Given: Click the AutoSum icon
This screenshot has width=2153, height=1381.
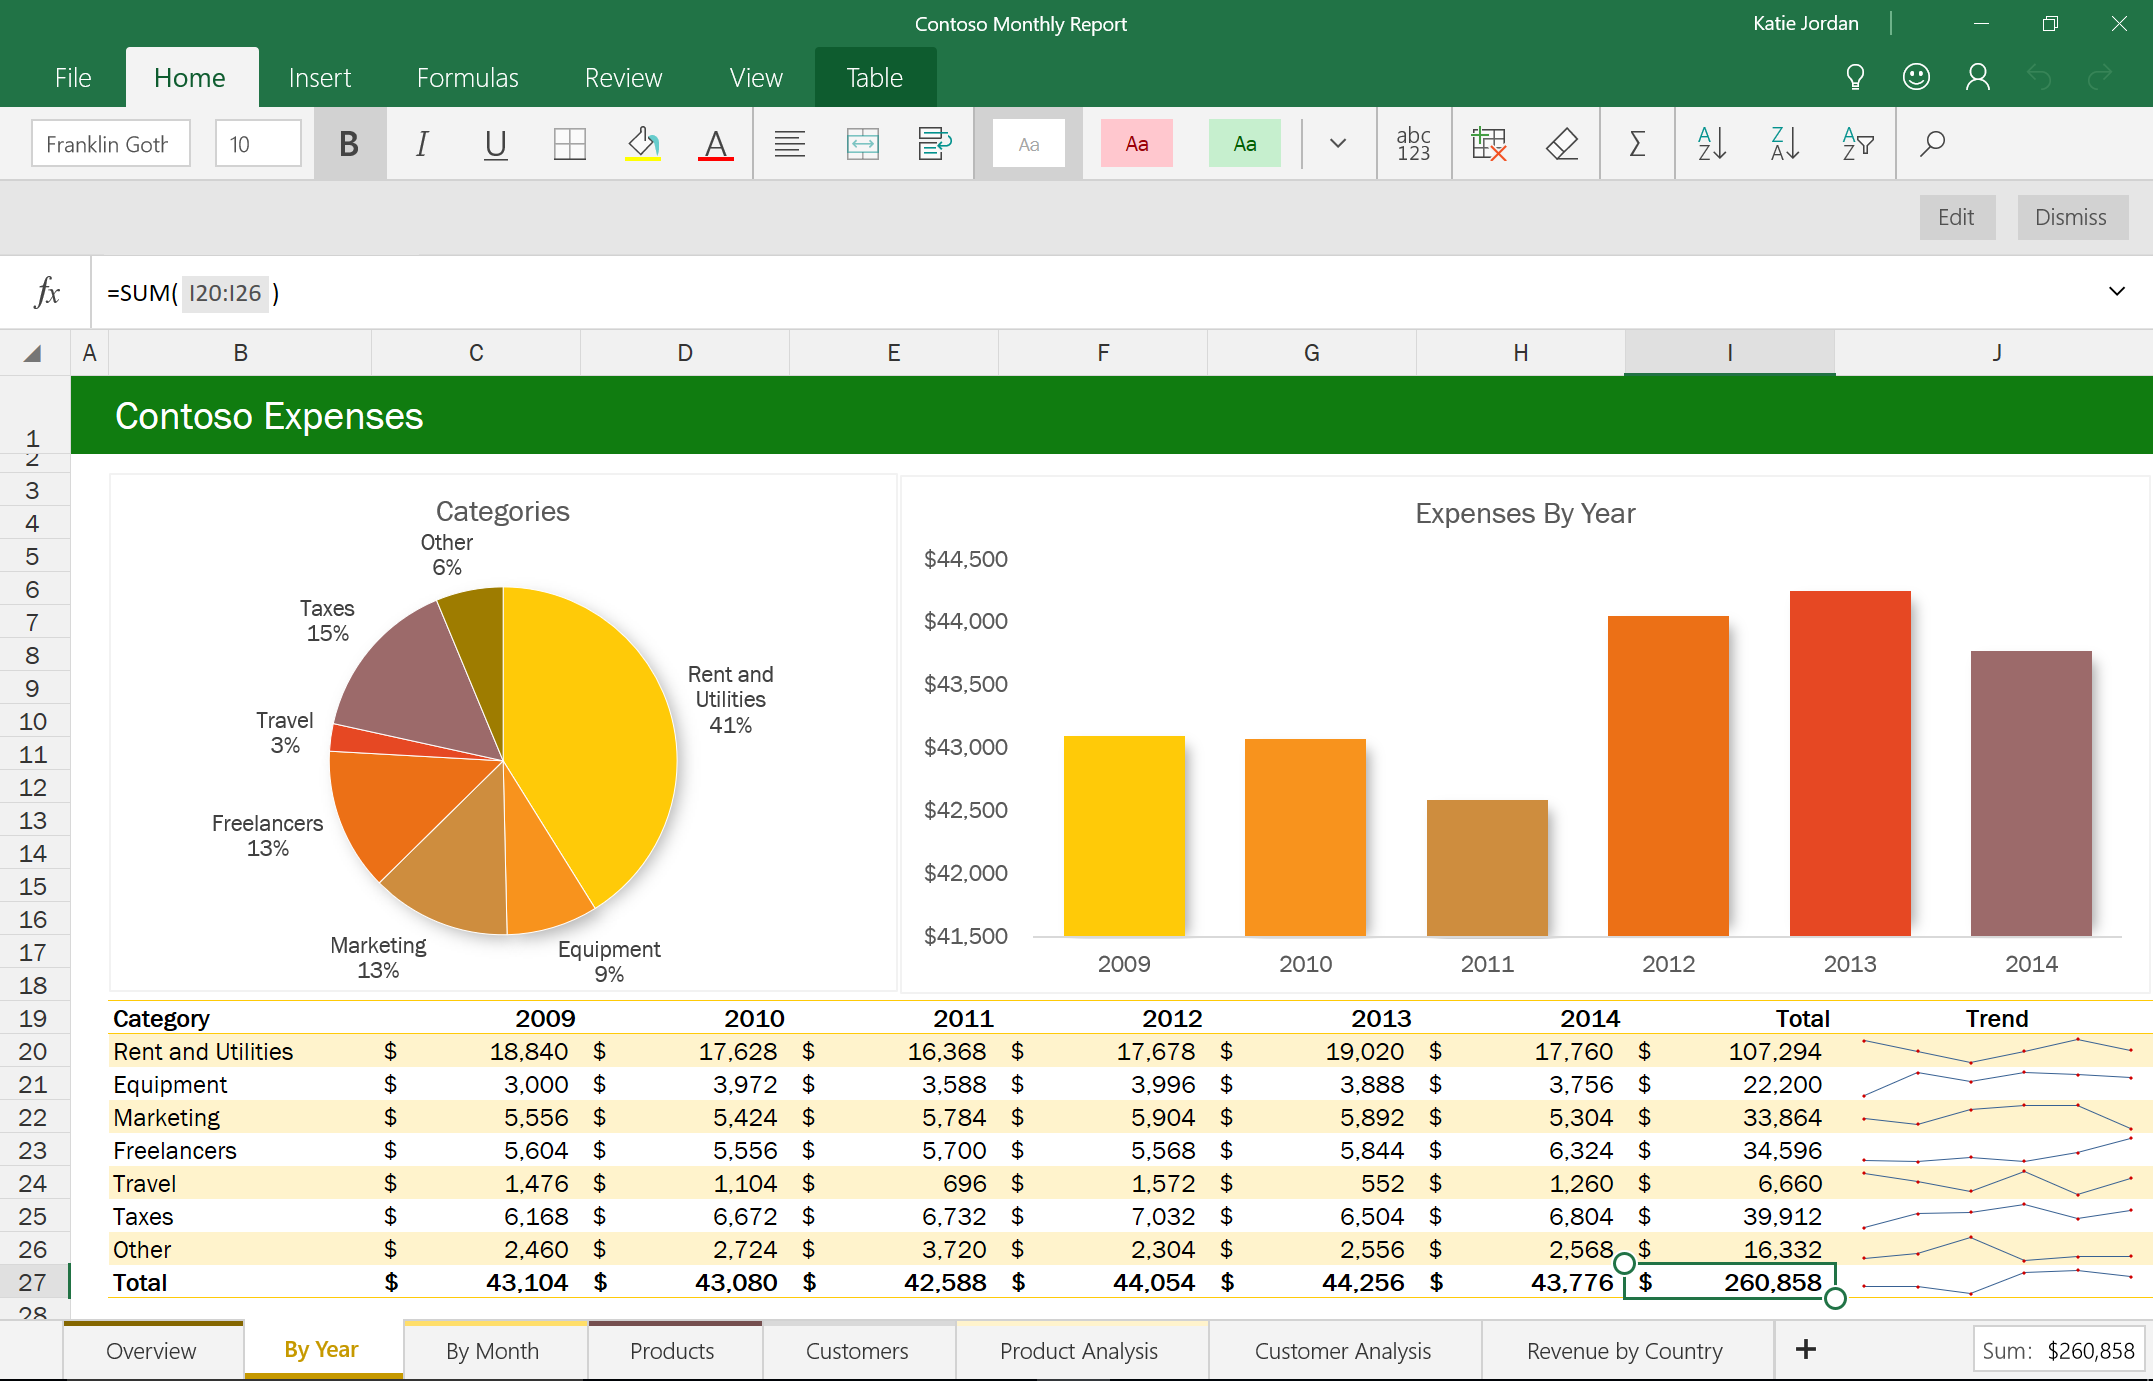Looking at the screenshot, I should 1637,143.
